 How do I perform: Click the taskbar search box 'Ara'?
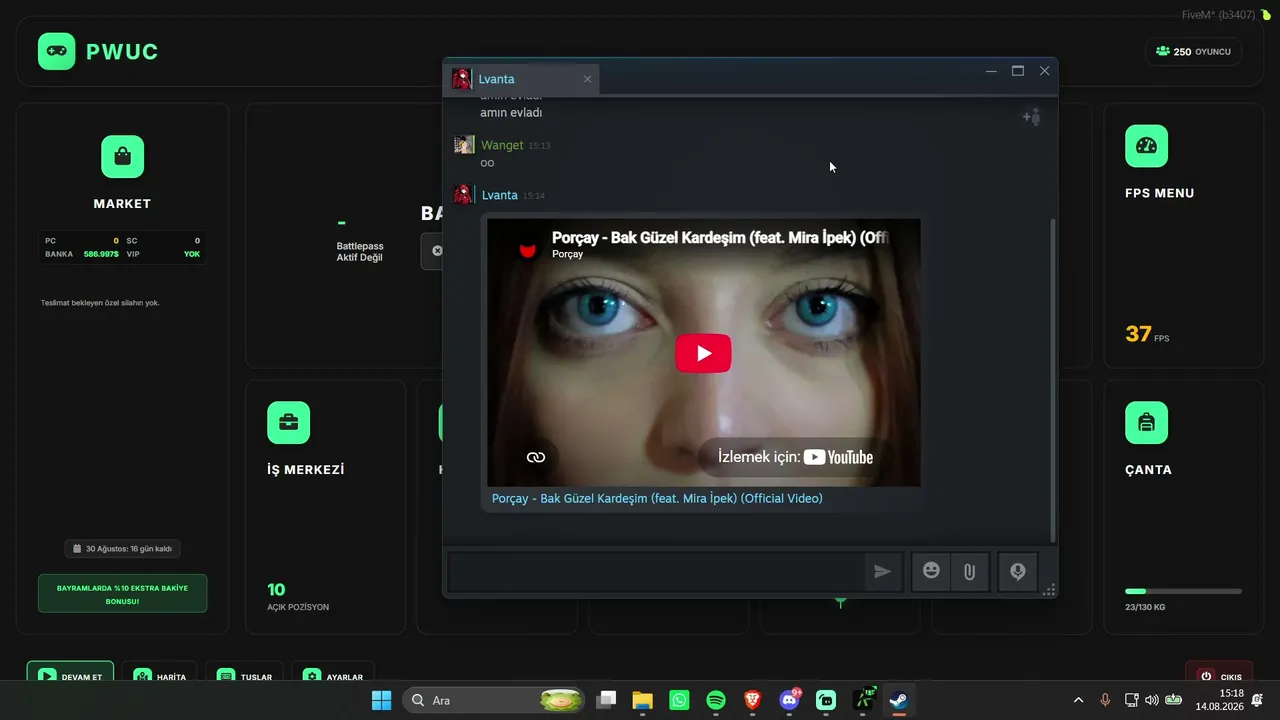494,701
